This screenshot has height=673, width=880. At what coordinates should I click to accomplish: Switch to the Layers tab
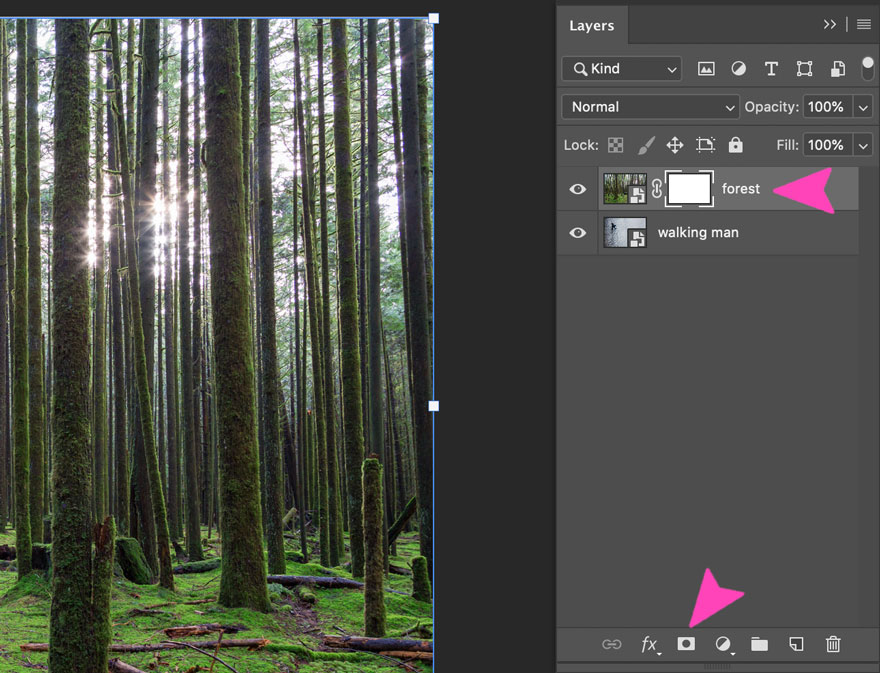[592, 25]
